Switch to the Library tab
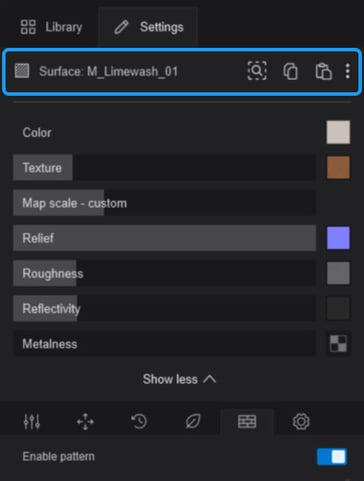The height and width of the screenshot is (481, 364). click(52, 27)
